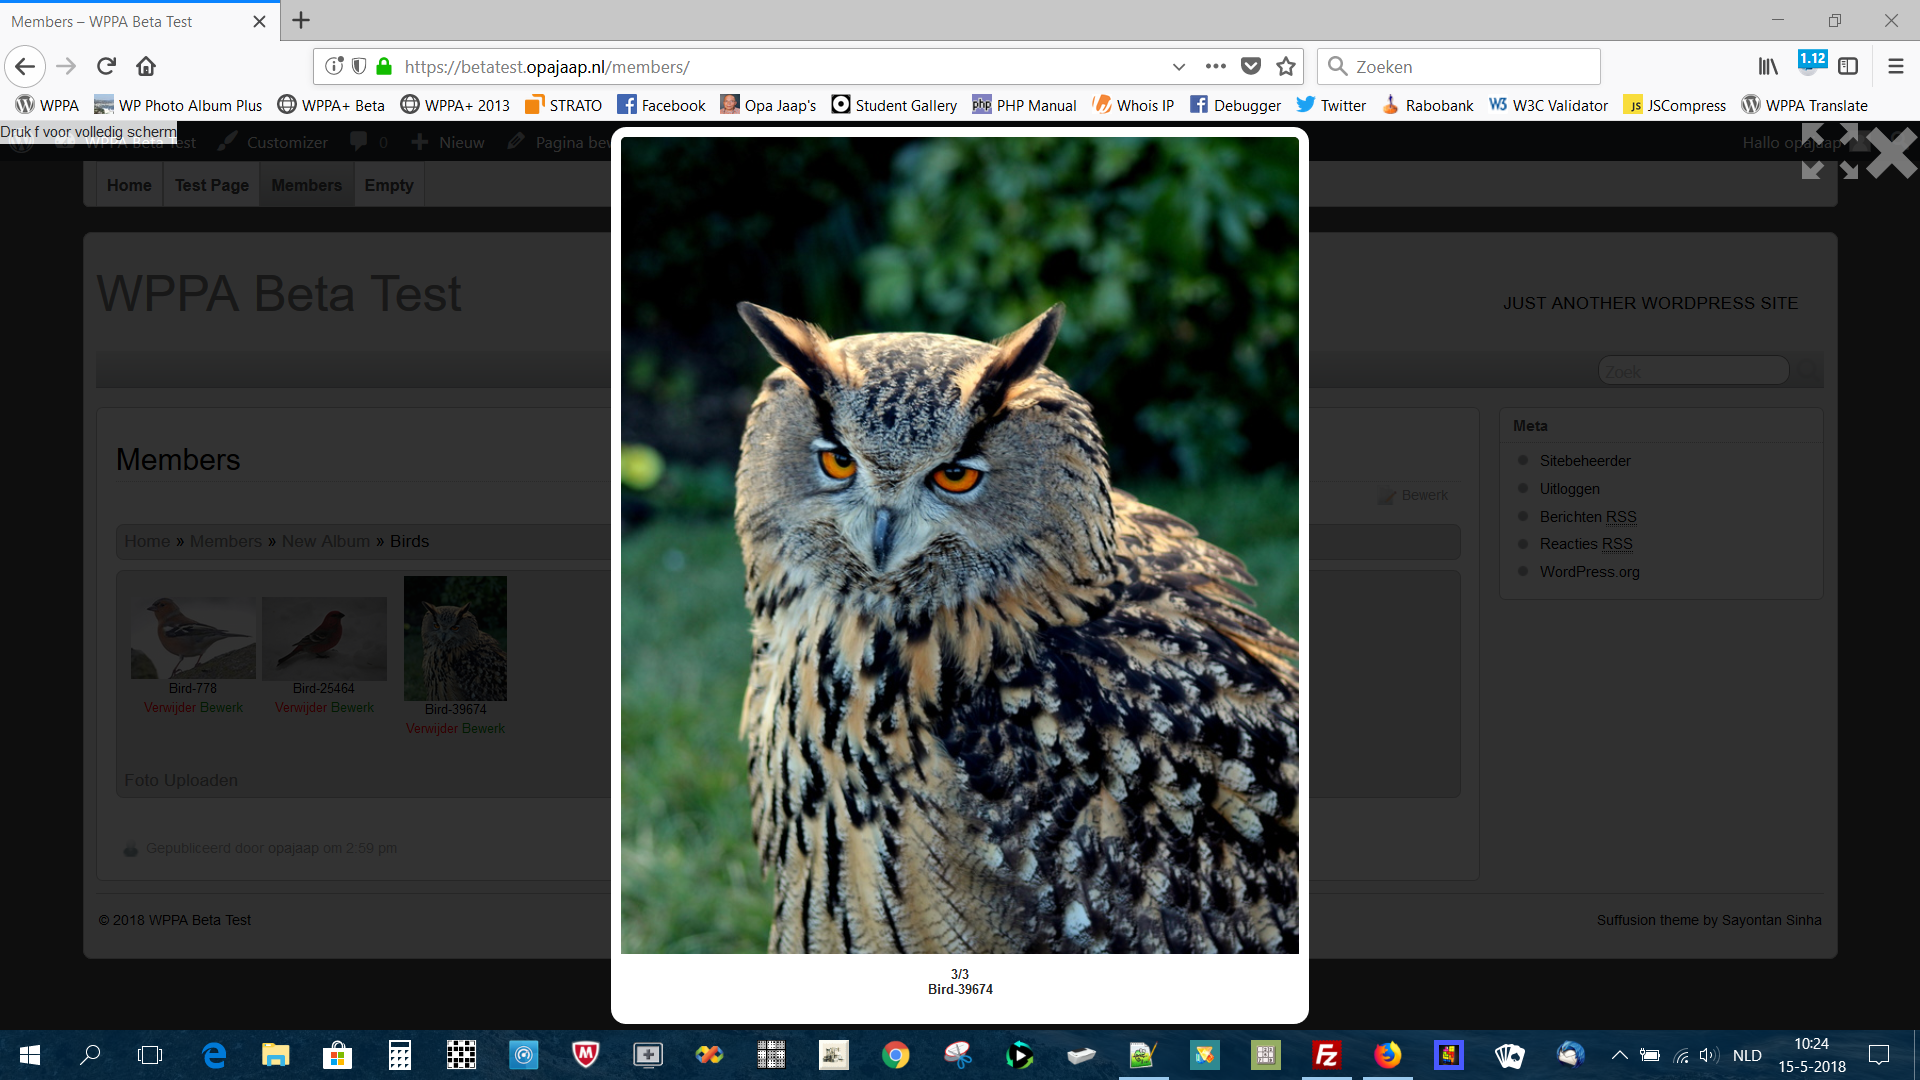The width and height of the screenshot is (1920, 1080).
Task: Open the Twitter bookmark
Action: [x=1331, y=105]
